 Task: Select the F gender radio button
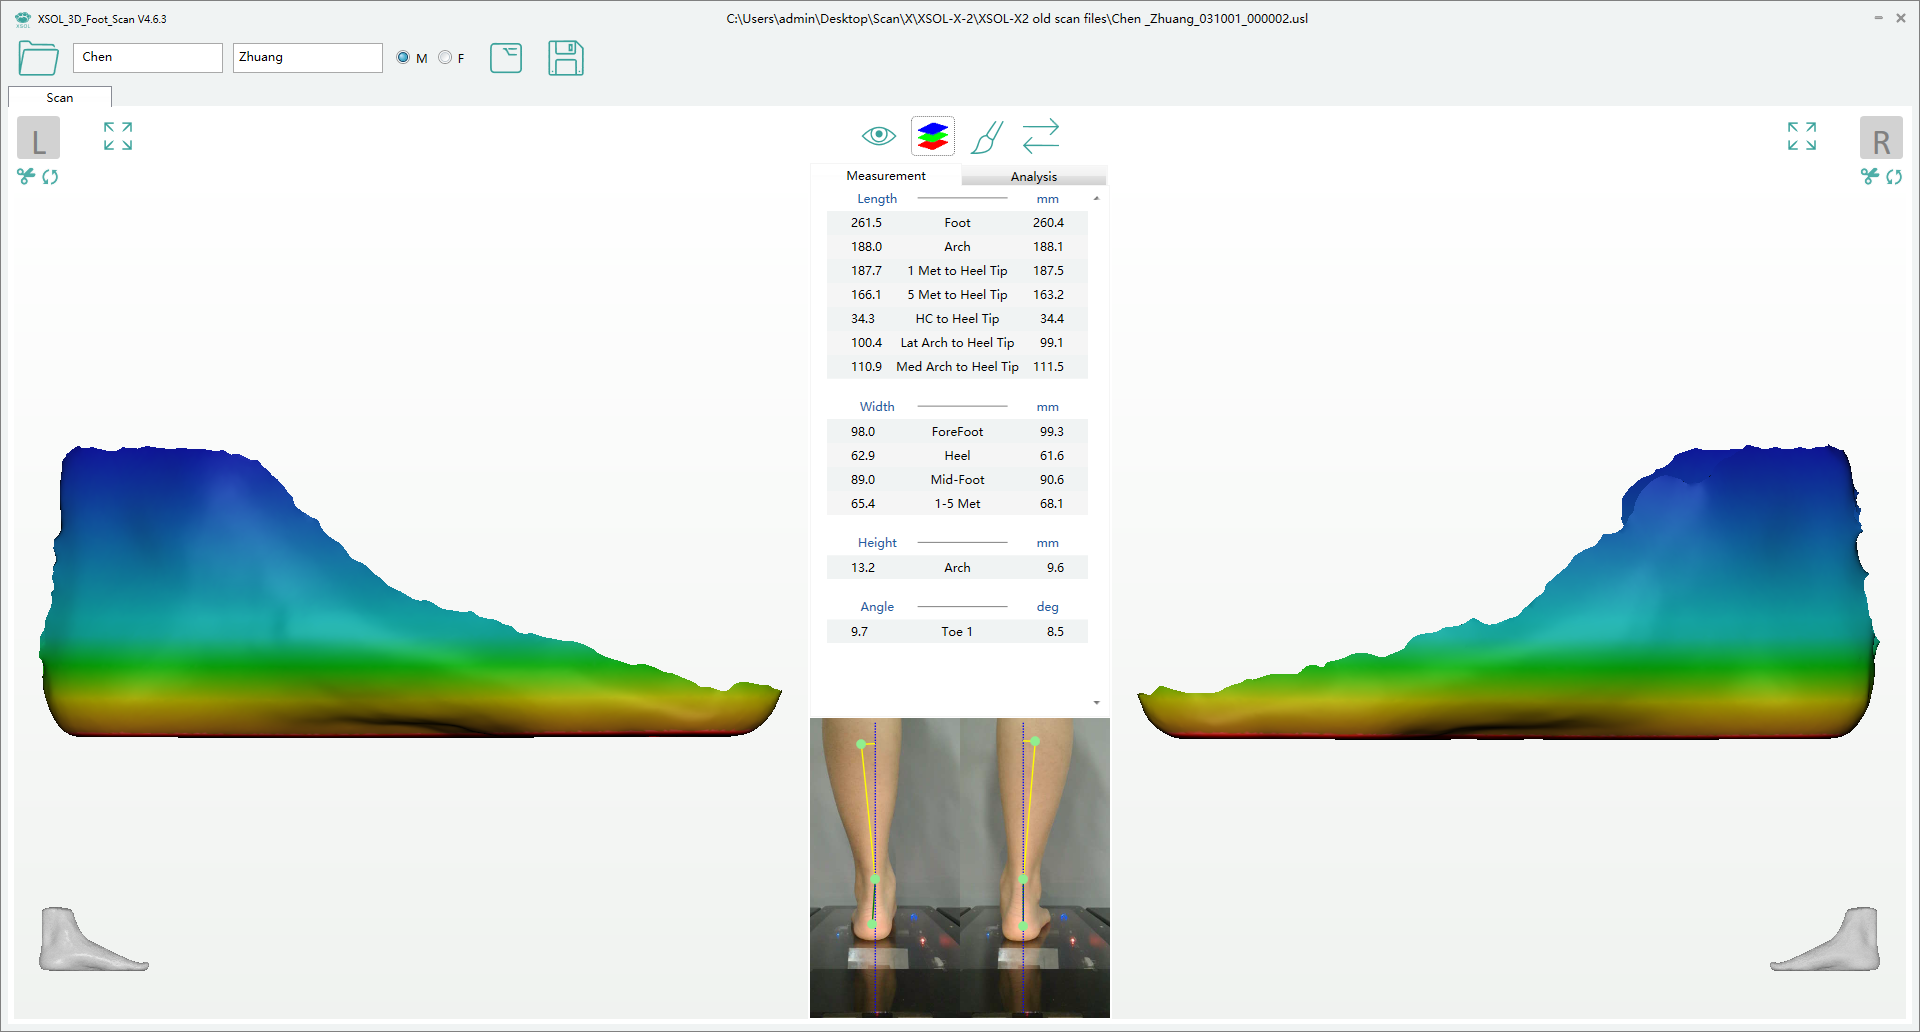click(x=445, y=58)
